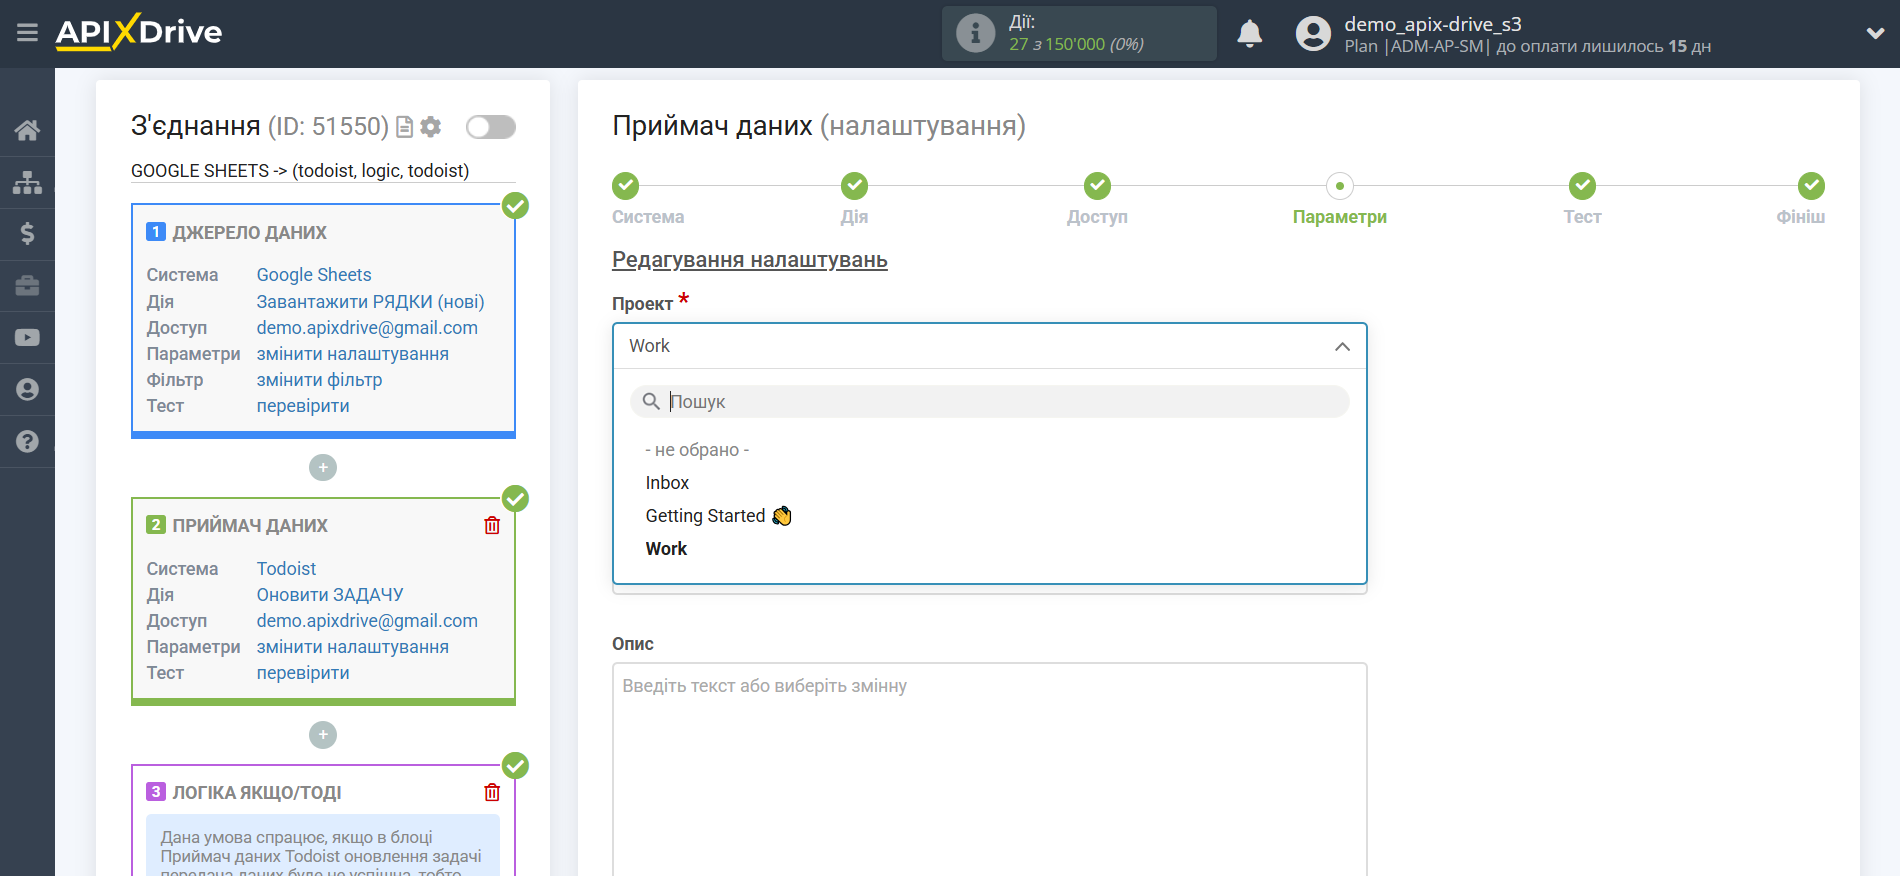Go to Home in sidebar
Image resolution: width=1900 pixels, height=876 pixels.
point(27,130)
